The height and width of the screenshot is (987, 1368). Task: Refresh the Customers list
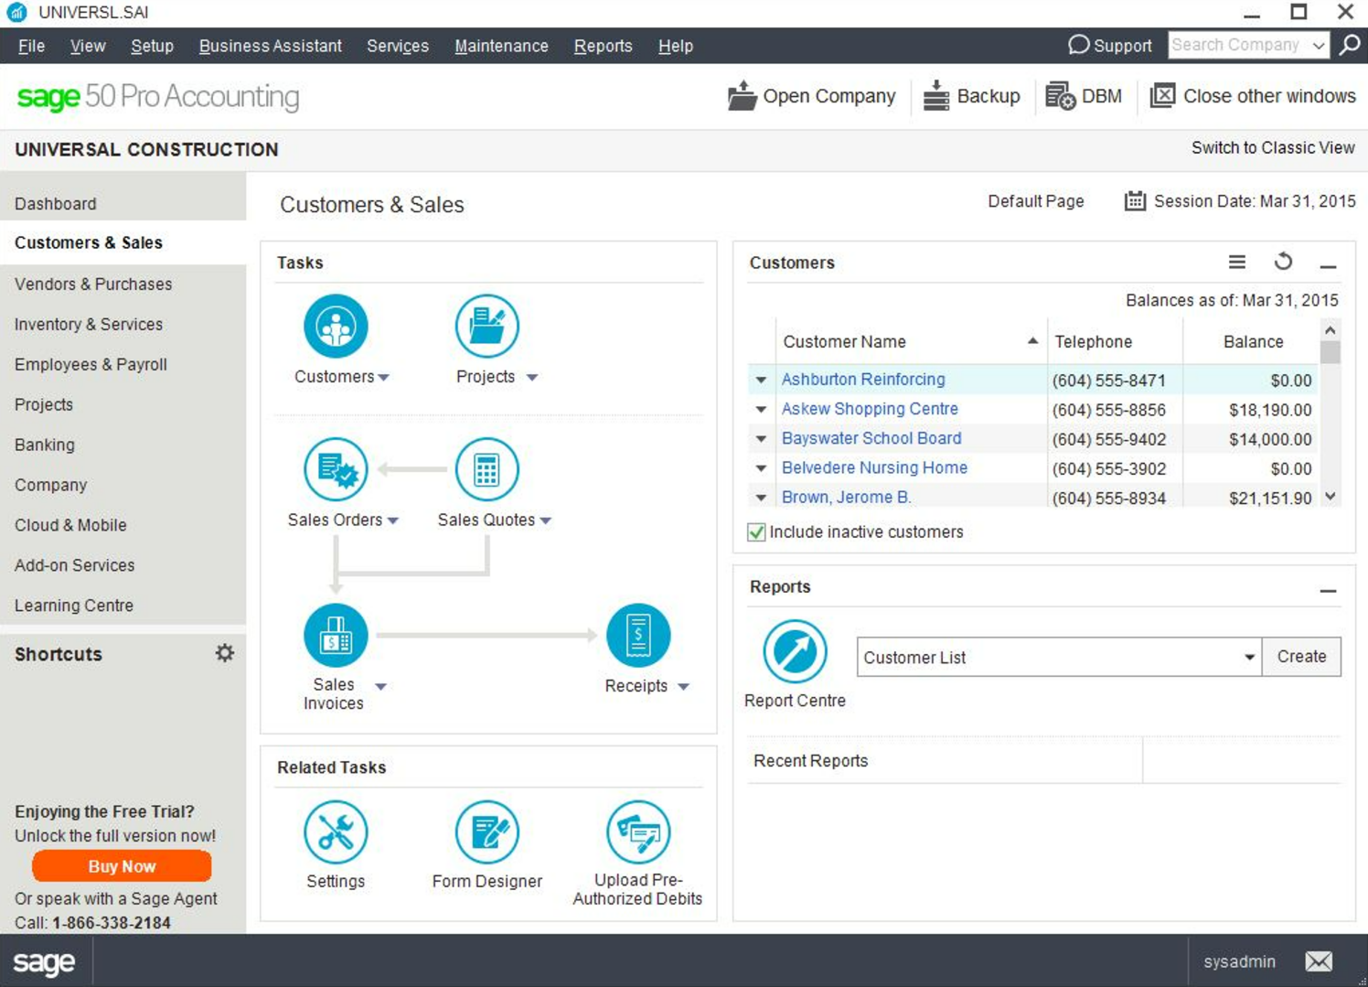1283,261
